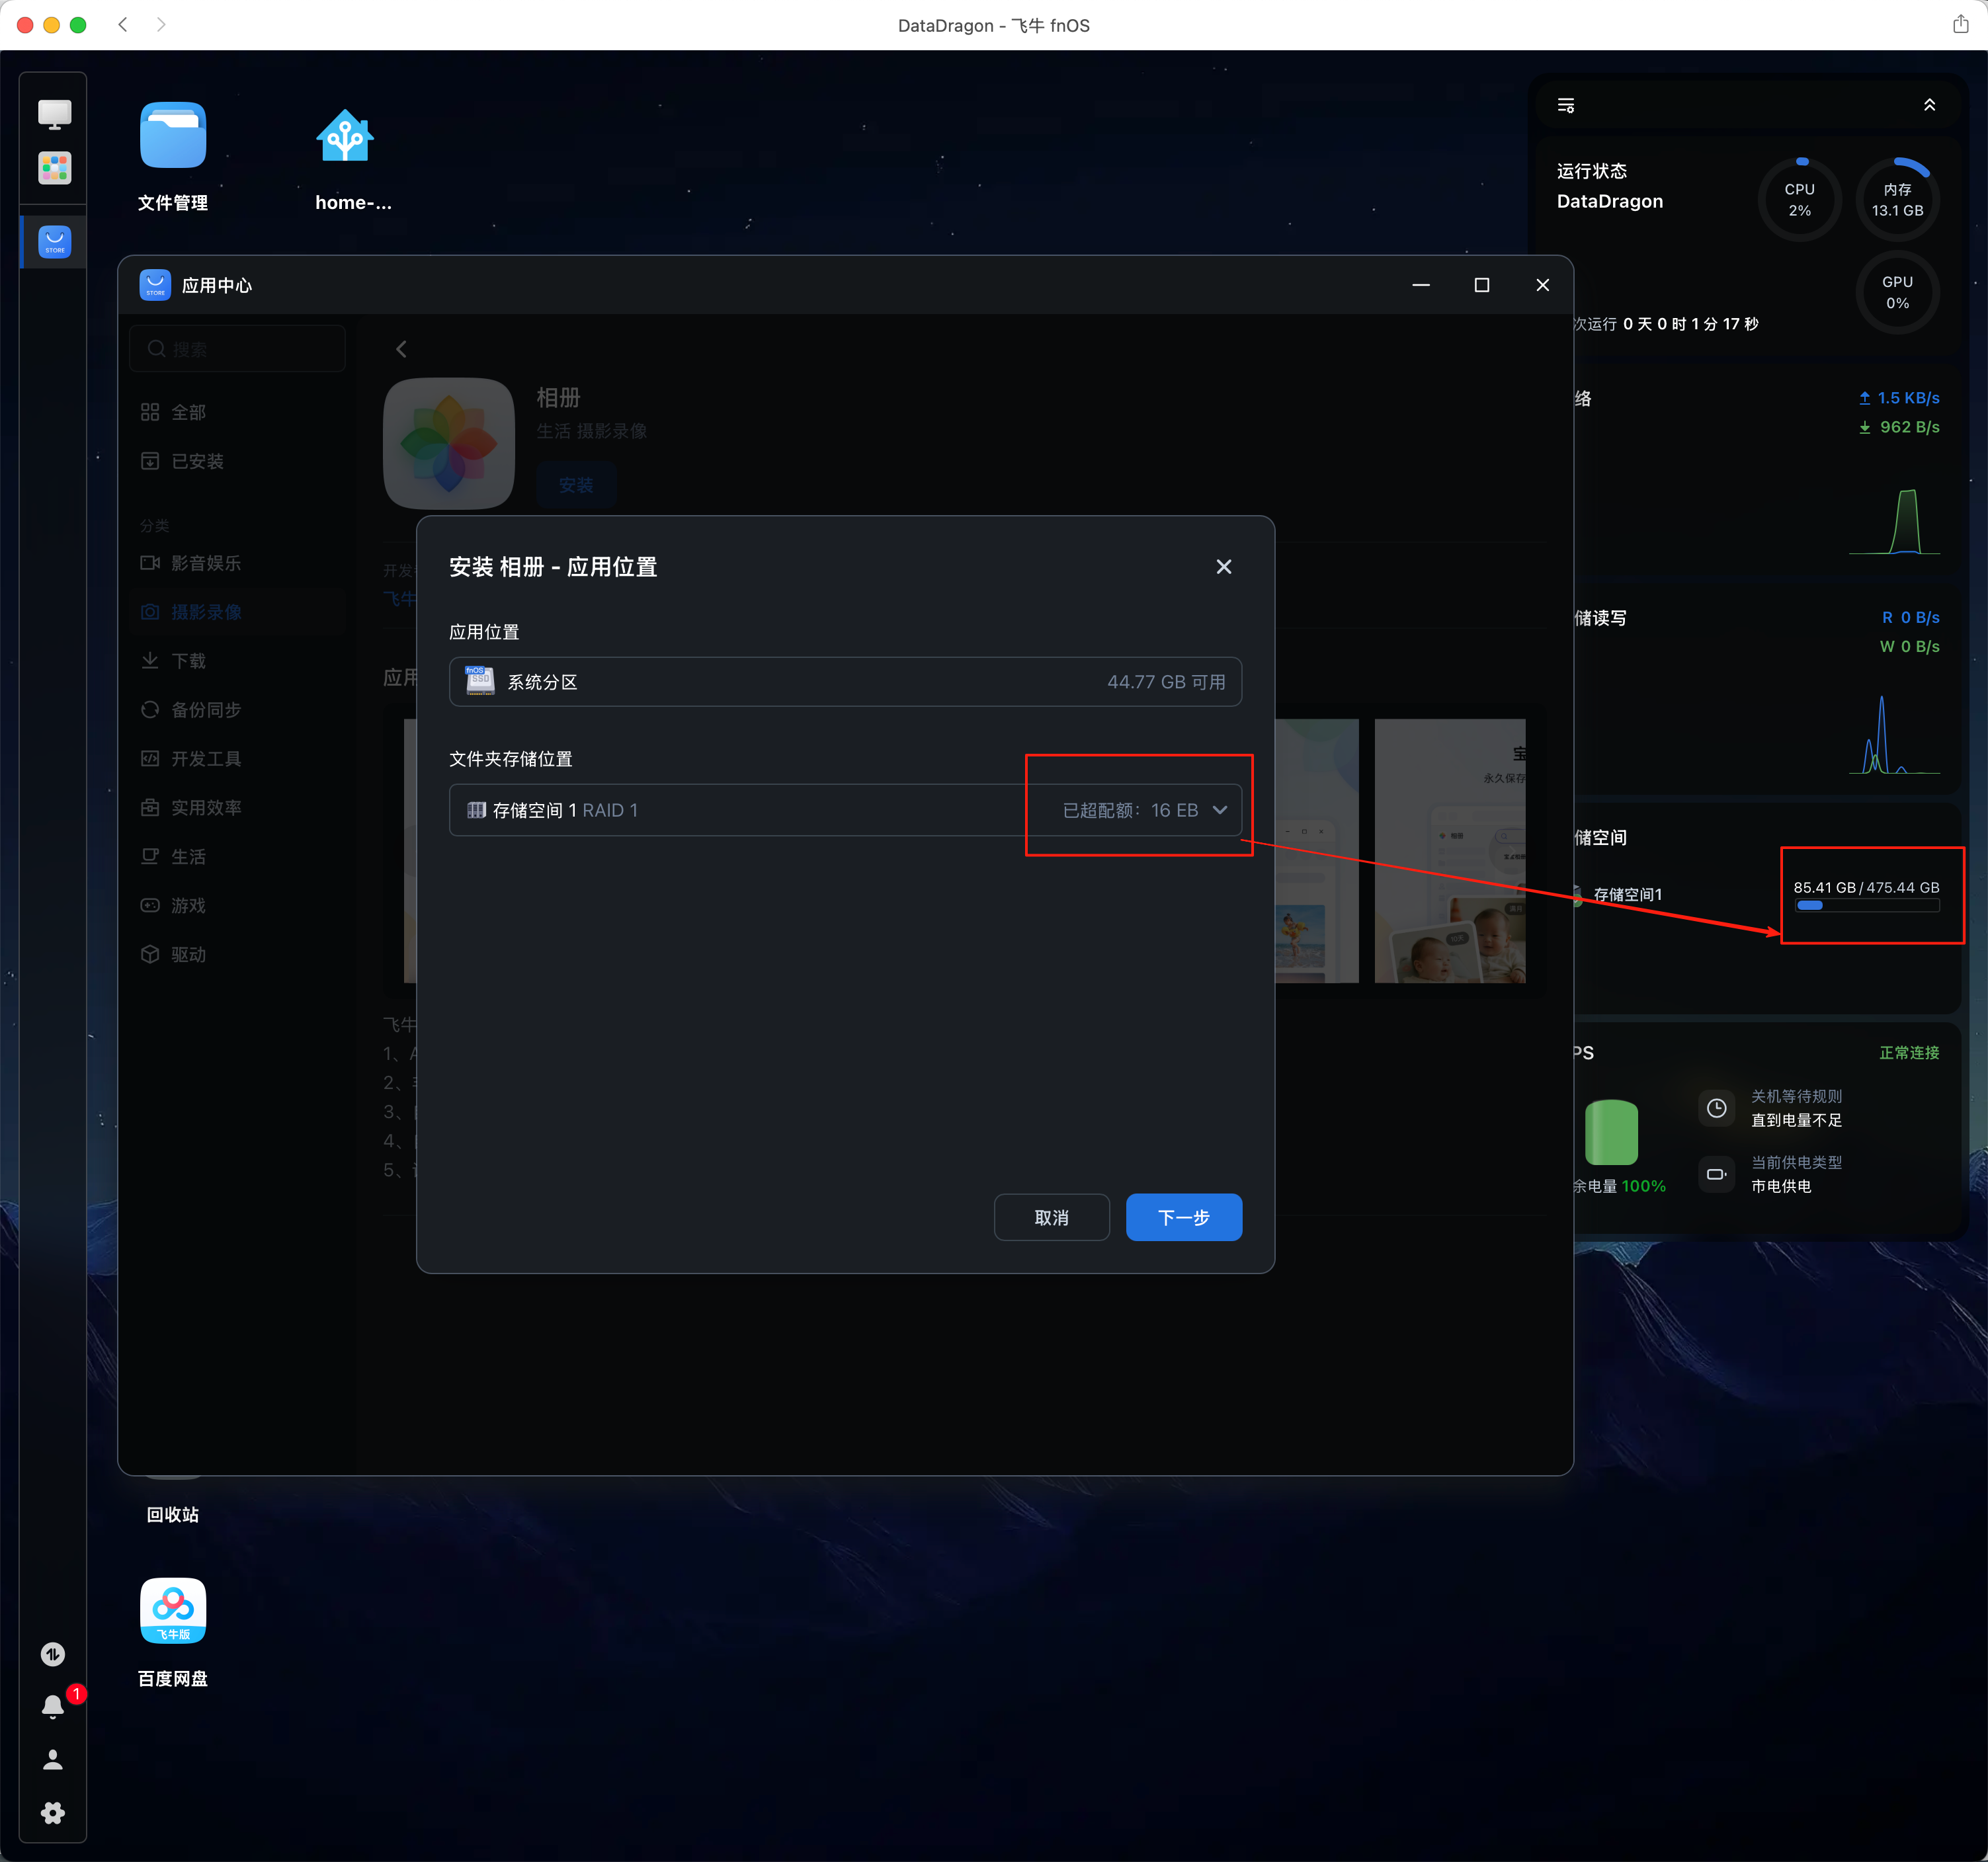
Task: Open the 文件管理 desktop icon
Action: point(173,136)
